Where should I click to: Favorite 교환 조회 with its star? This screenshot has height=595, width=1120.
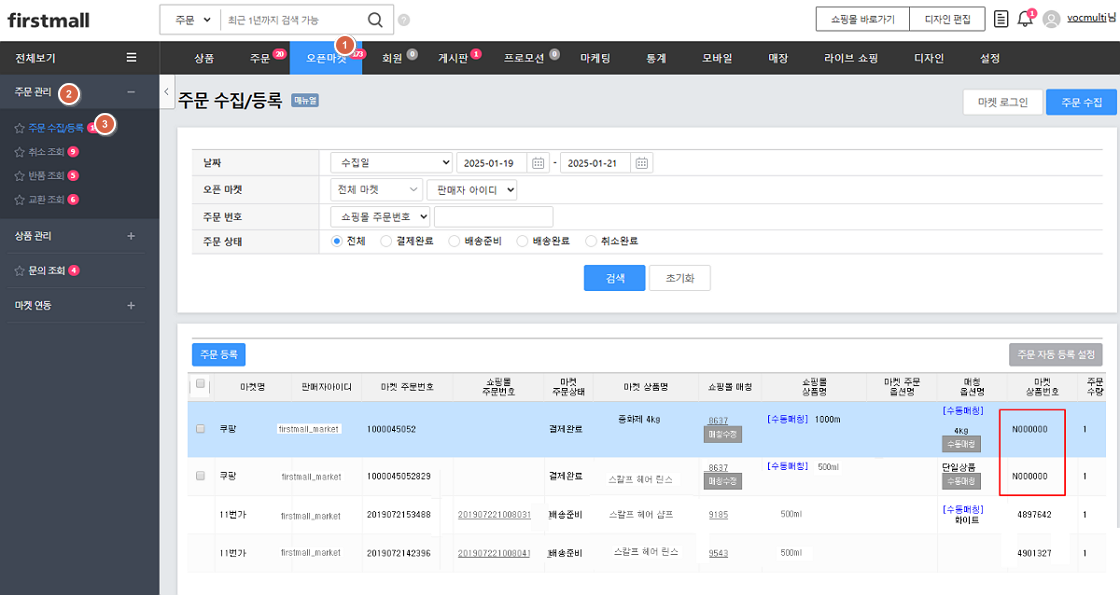[x=19, y=200]
